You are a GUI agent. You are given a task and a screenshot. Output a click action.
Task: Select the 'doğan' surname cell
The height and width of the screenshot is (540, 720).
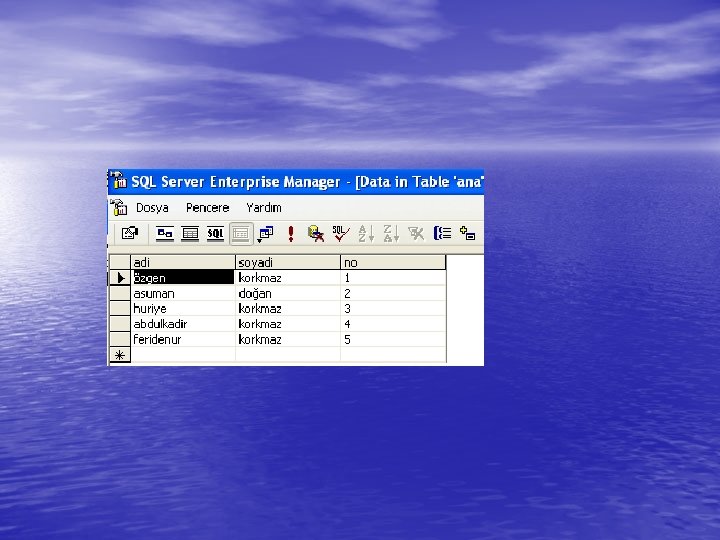coord(288,293)
